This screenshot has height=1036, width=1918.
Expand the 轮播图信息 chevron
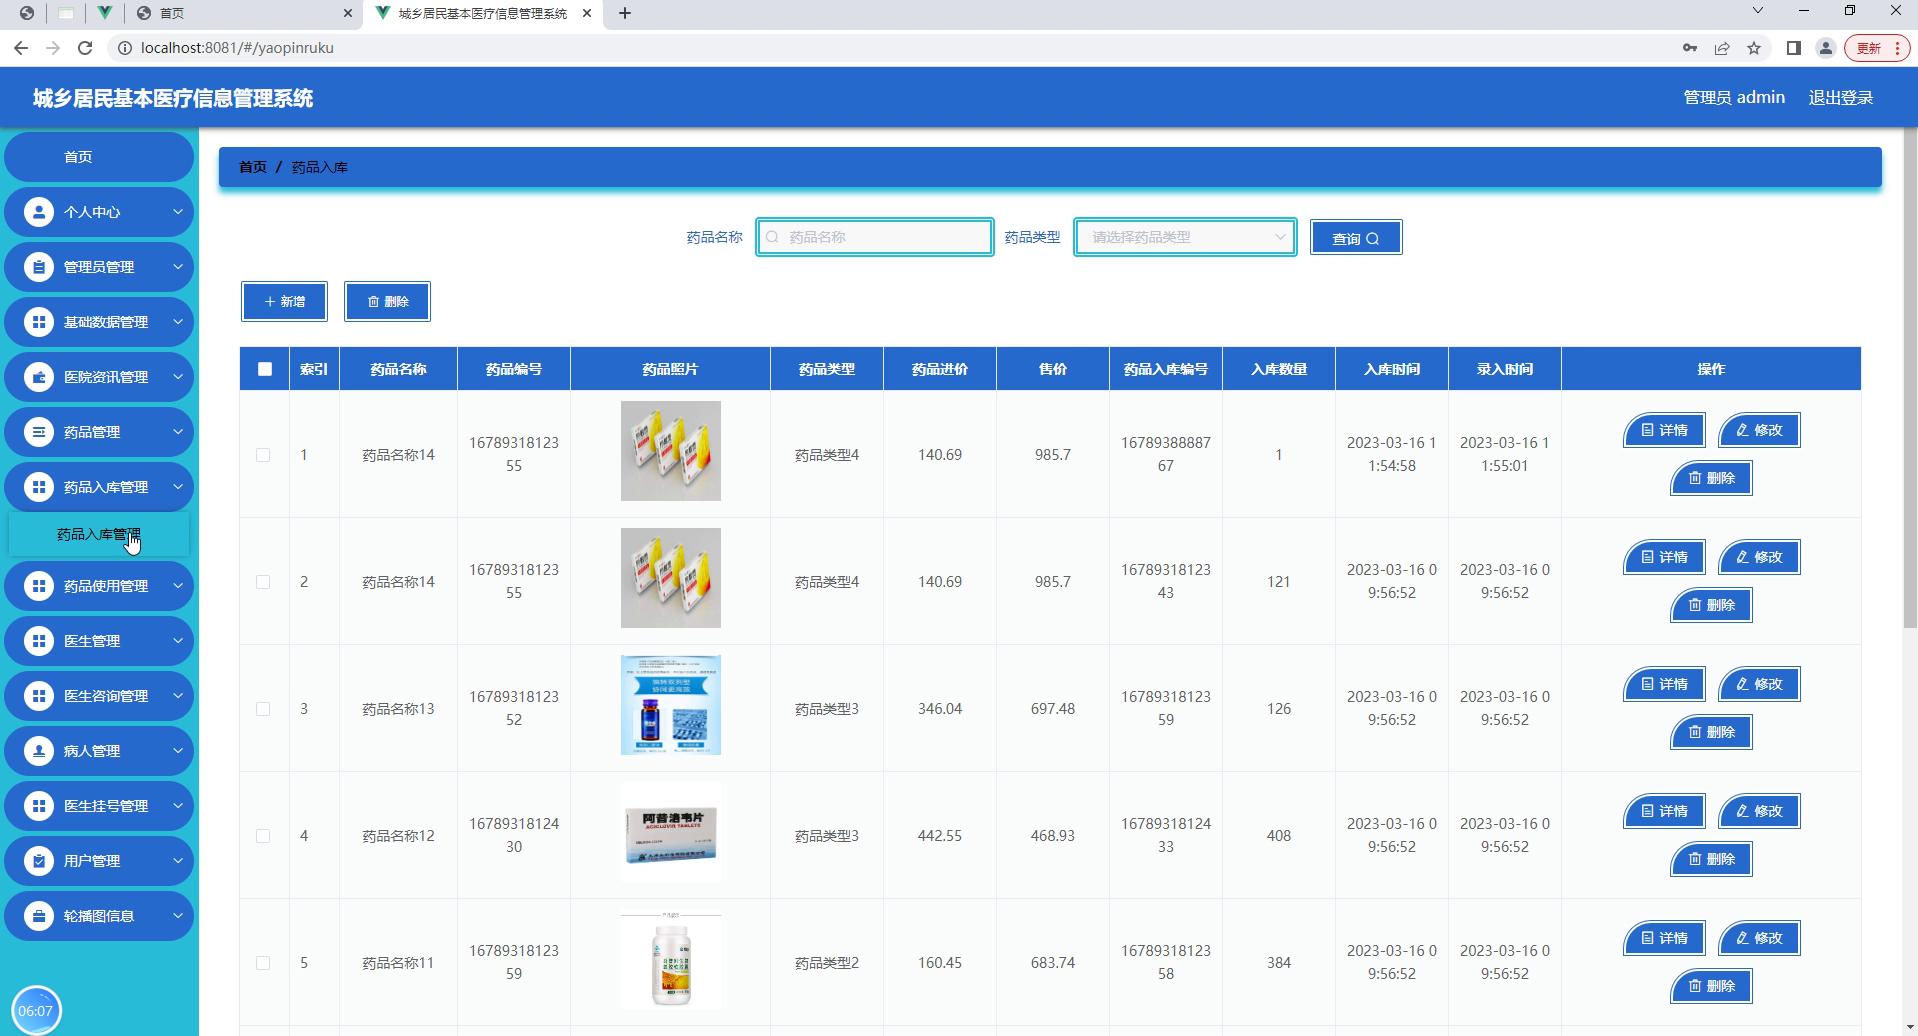(177, 916)
